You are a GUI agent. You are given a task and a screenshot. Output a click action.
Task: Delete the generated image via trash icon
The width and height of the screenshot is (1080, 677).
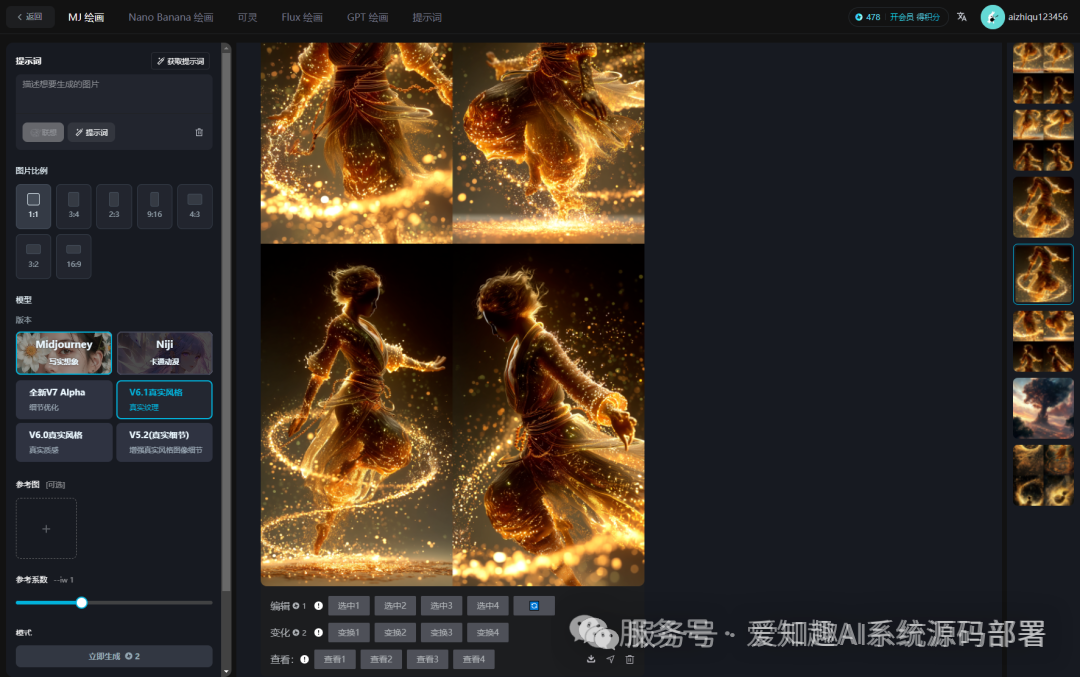tap(629, 659)
